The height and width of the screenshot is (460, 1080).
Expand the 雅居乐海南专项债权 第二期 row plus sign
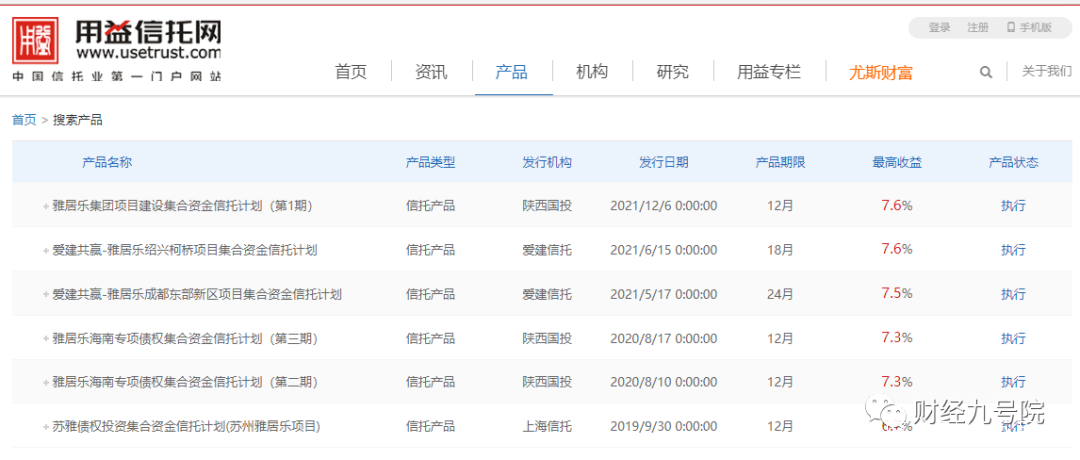point(46,382)
